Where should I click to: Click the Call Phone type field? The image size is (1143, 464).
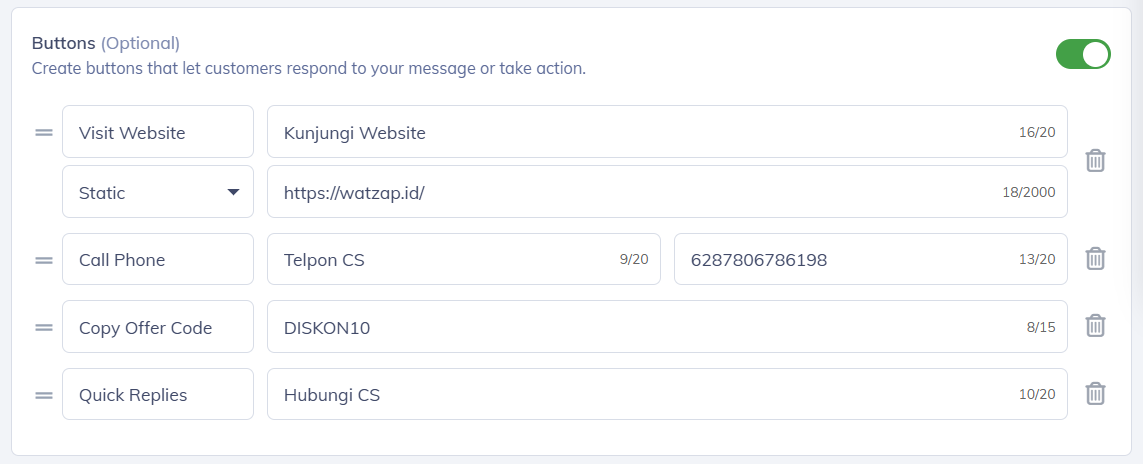(x=158, y=260)
